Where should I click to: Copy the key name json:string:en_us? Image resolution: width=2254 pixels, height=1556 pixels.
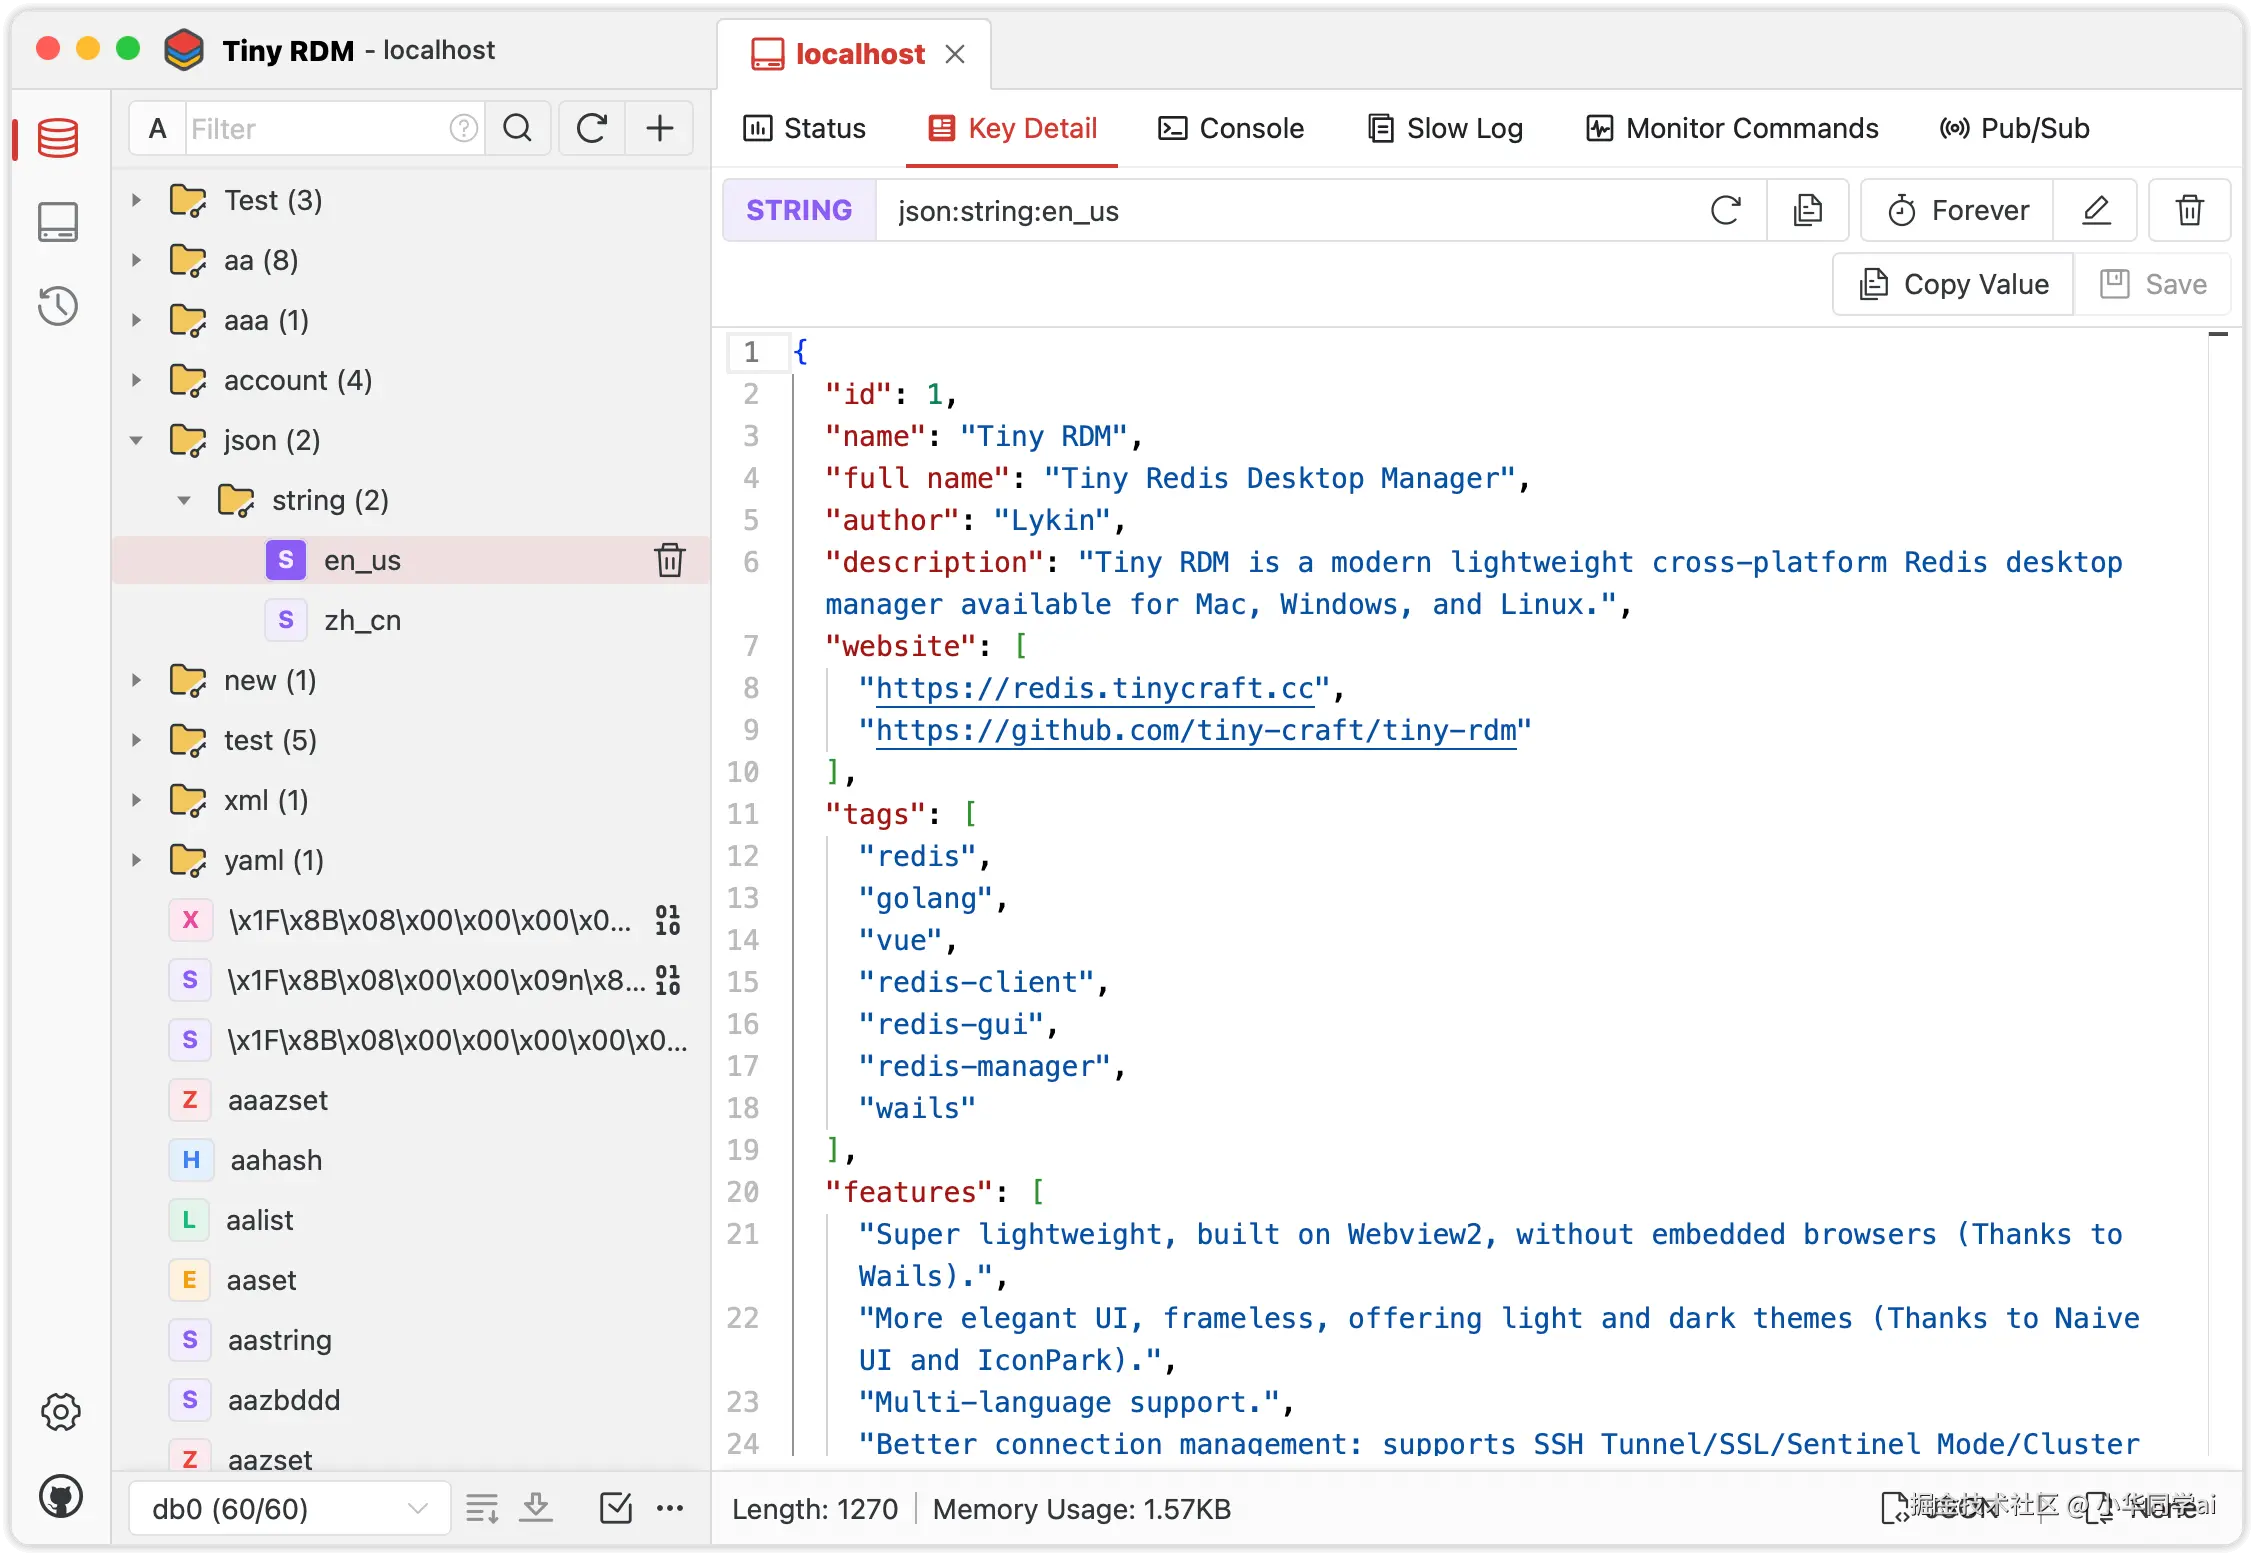(x=1808, y=210)
